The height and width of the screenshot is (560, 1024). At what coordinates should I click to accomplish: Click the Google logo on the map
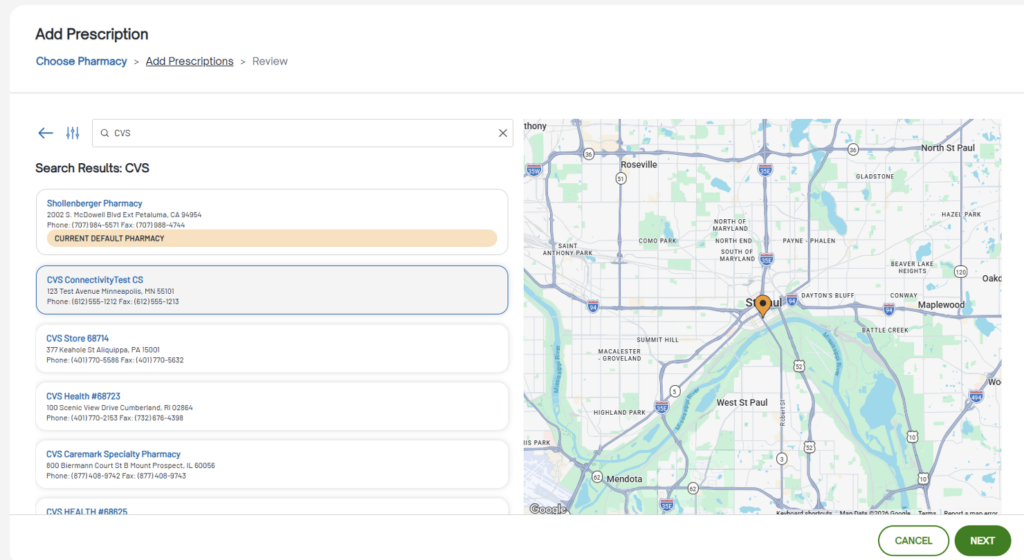(x=547, y=509)
